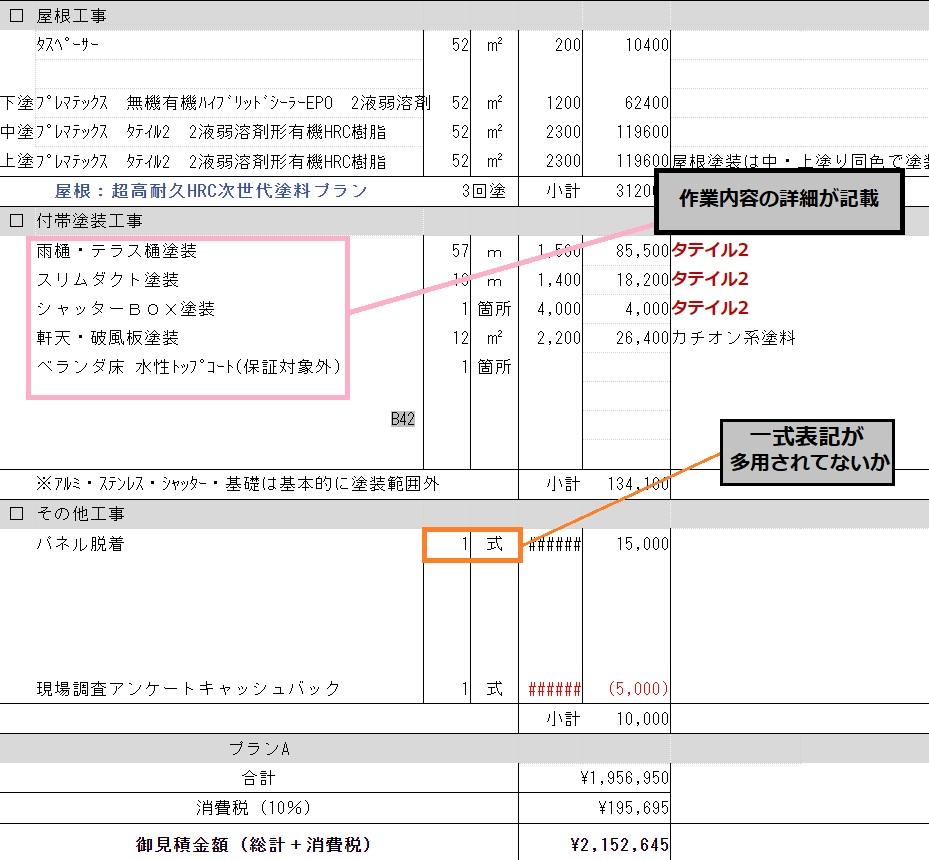Click the unit price 2,200
The height and width of the screenshot is (860, 929).
point(559,338)
